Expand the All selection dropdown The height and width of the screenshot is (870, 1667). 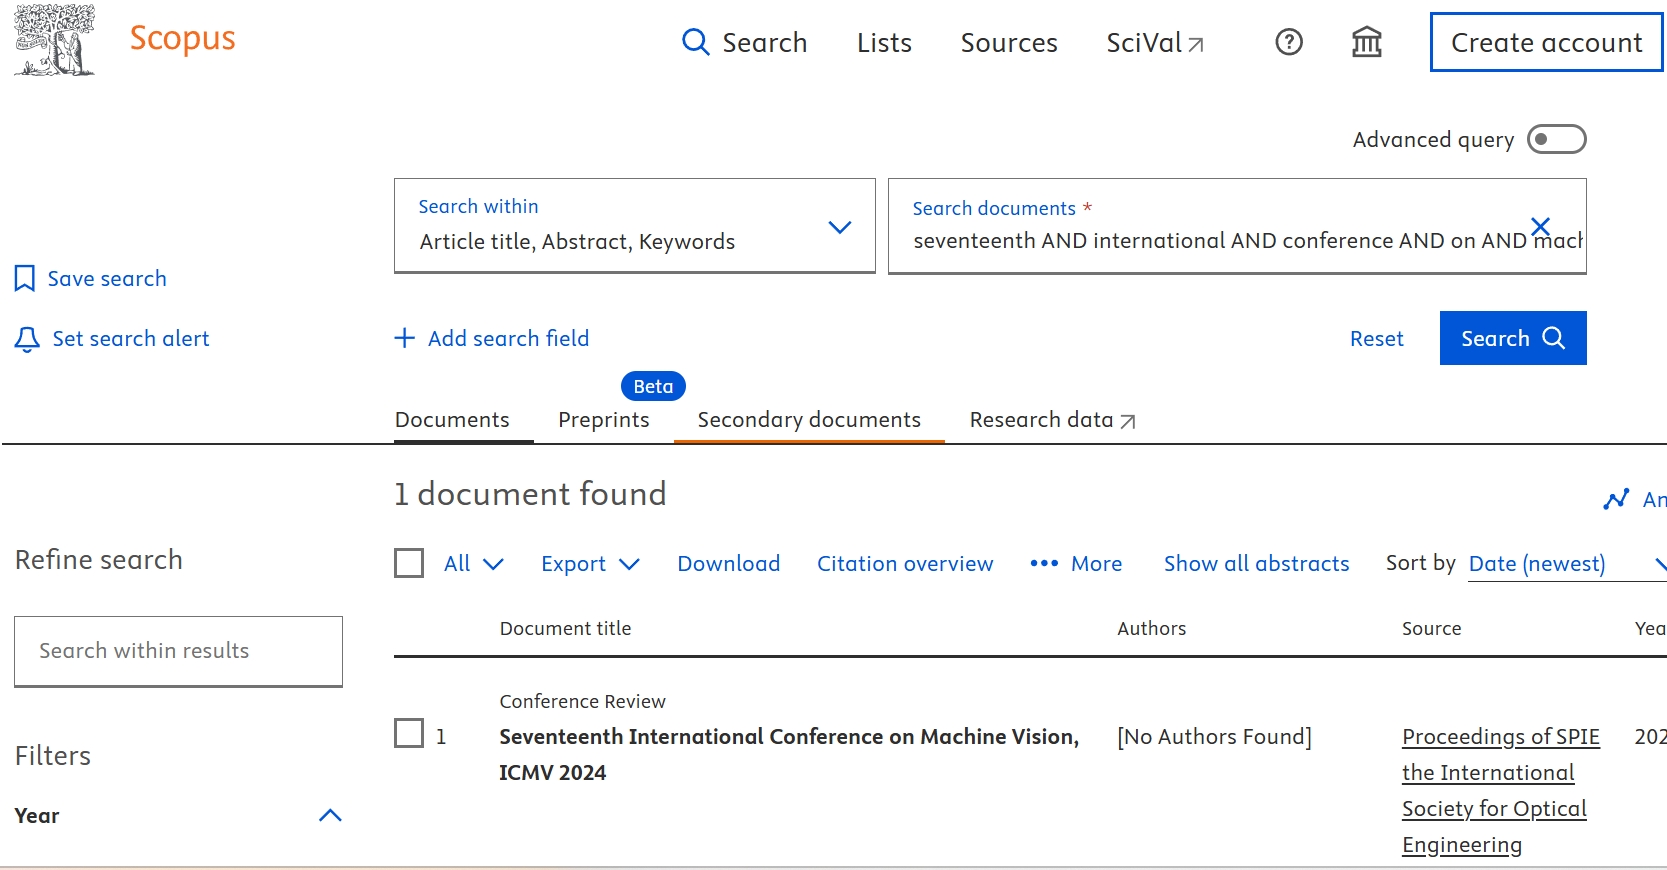pyautogui.click(x=474, y=564)
